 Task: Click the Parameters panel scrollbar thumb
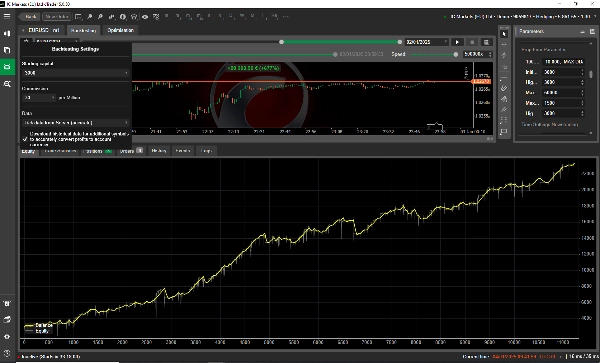pyautogui.click(x=591, y=74)
